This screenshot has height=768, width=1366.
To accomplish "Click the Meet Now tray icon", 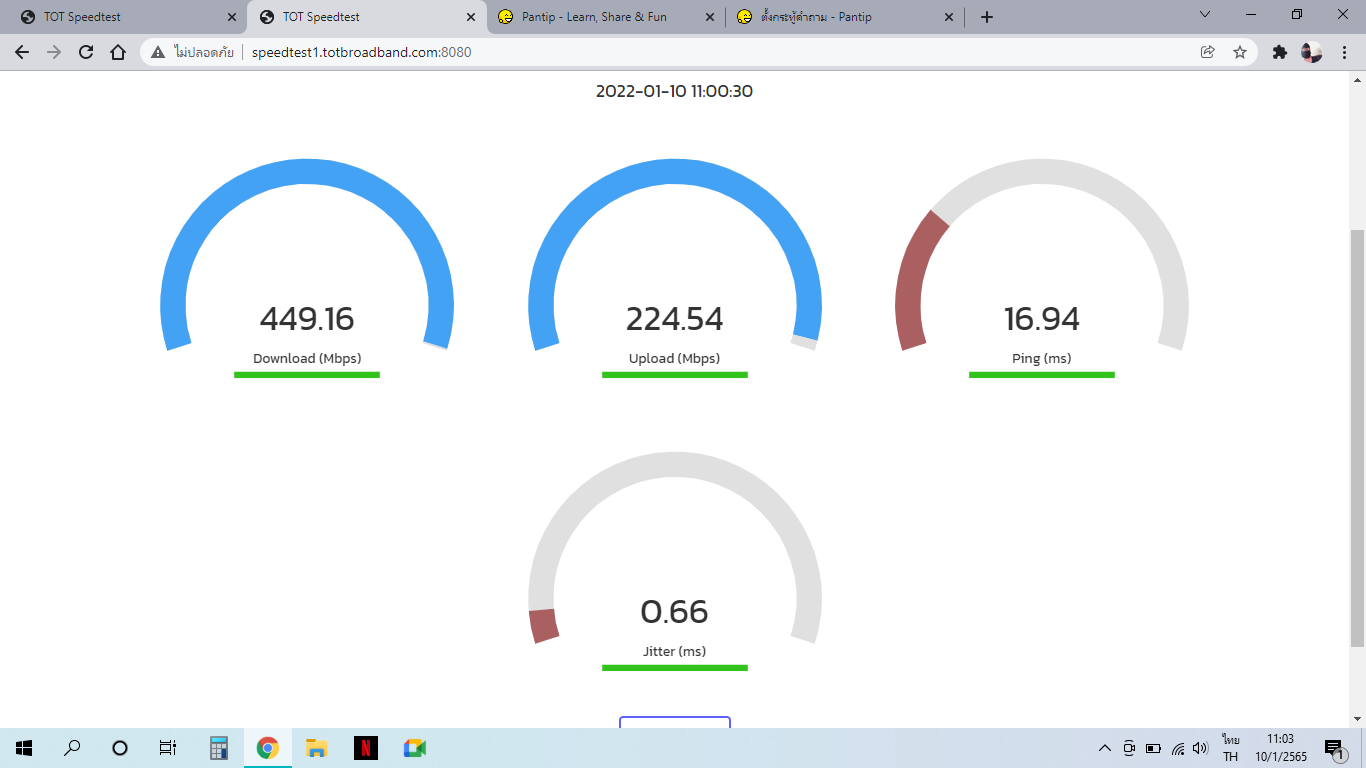I will (x=1129, y=748).
